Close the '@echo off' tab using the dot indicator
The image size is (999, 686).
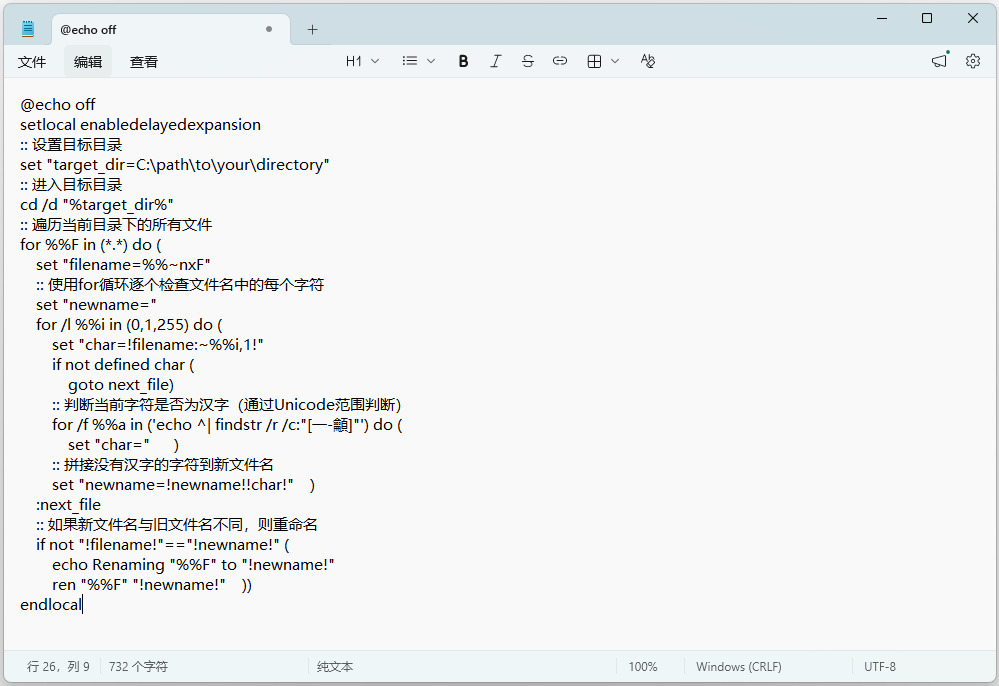click(x=269, y=29)
